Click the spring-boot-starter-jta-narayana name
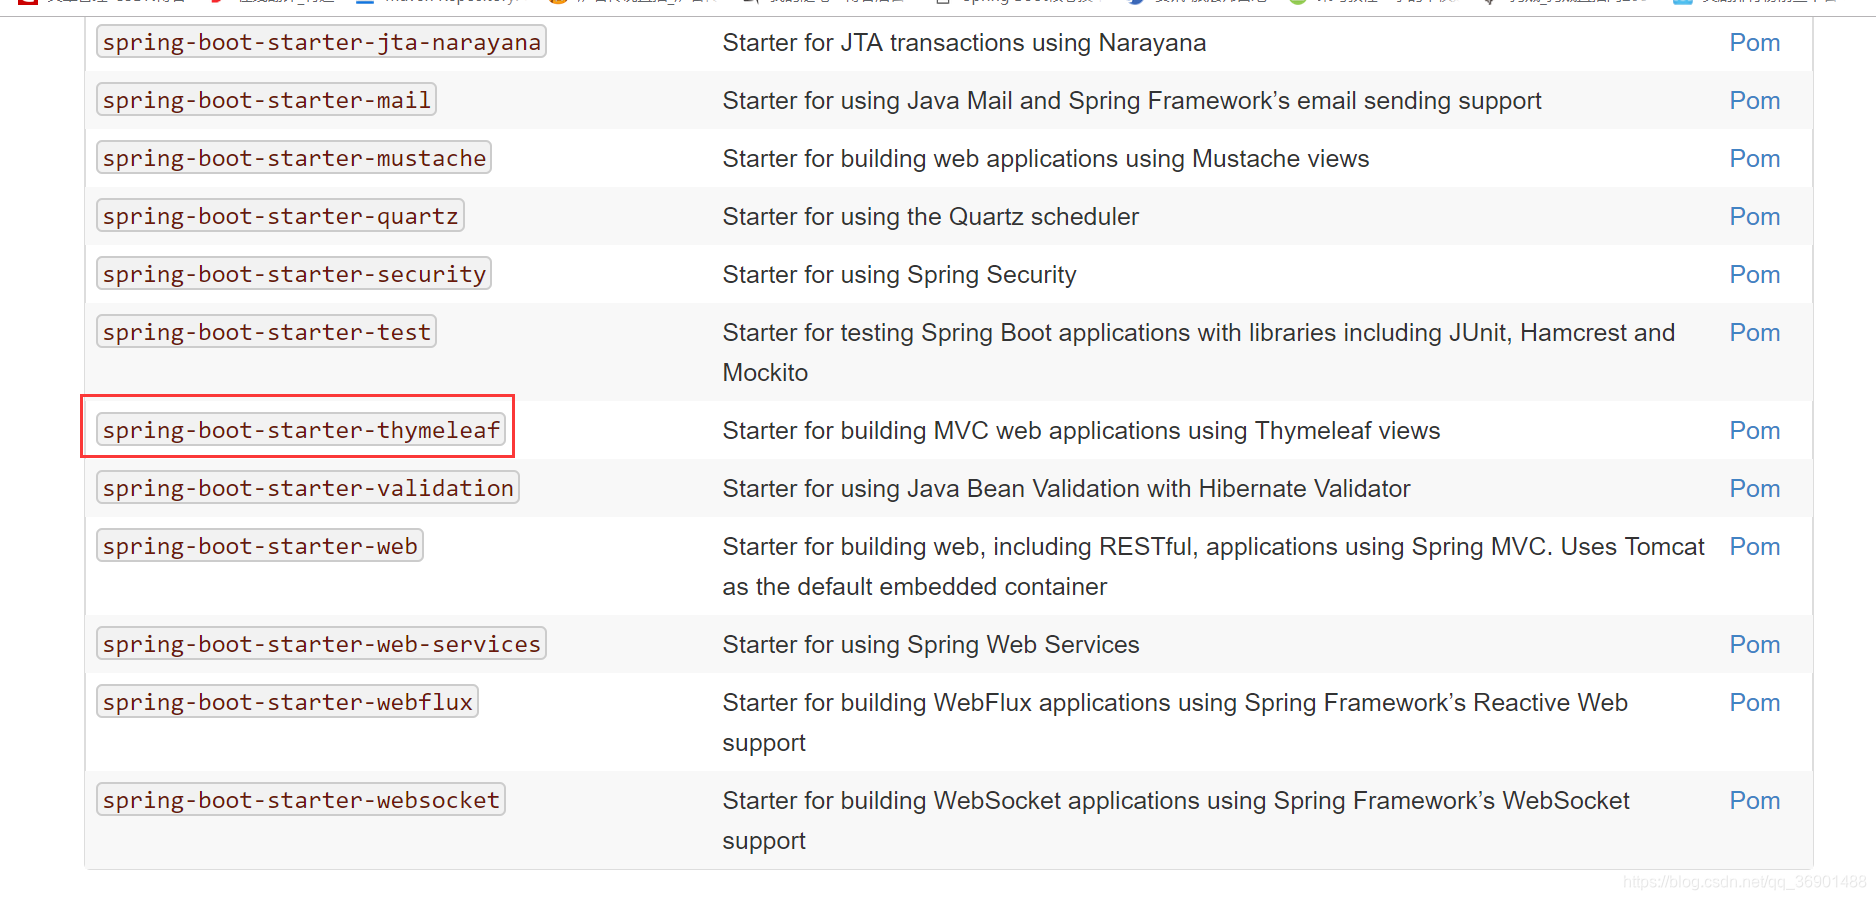Image resolution: width=1876 pixels, height=900 pixels. [x=321, y=42]
